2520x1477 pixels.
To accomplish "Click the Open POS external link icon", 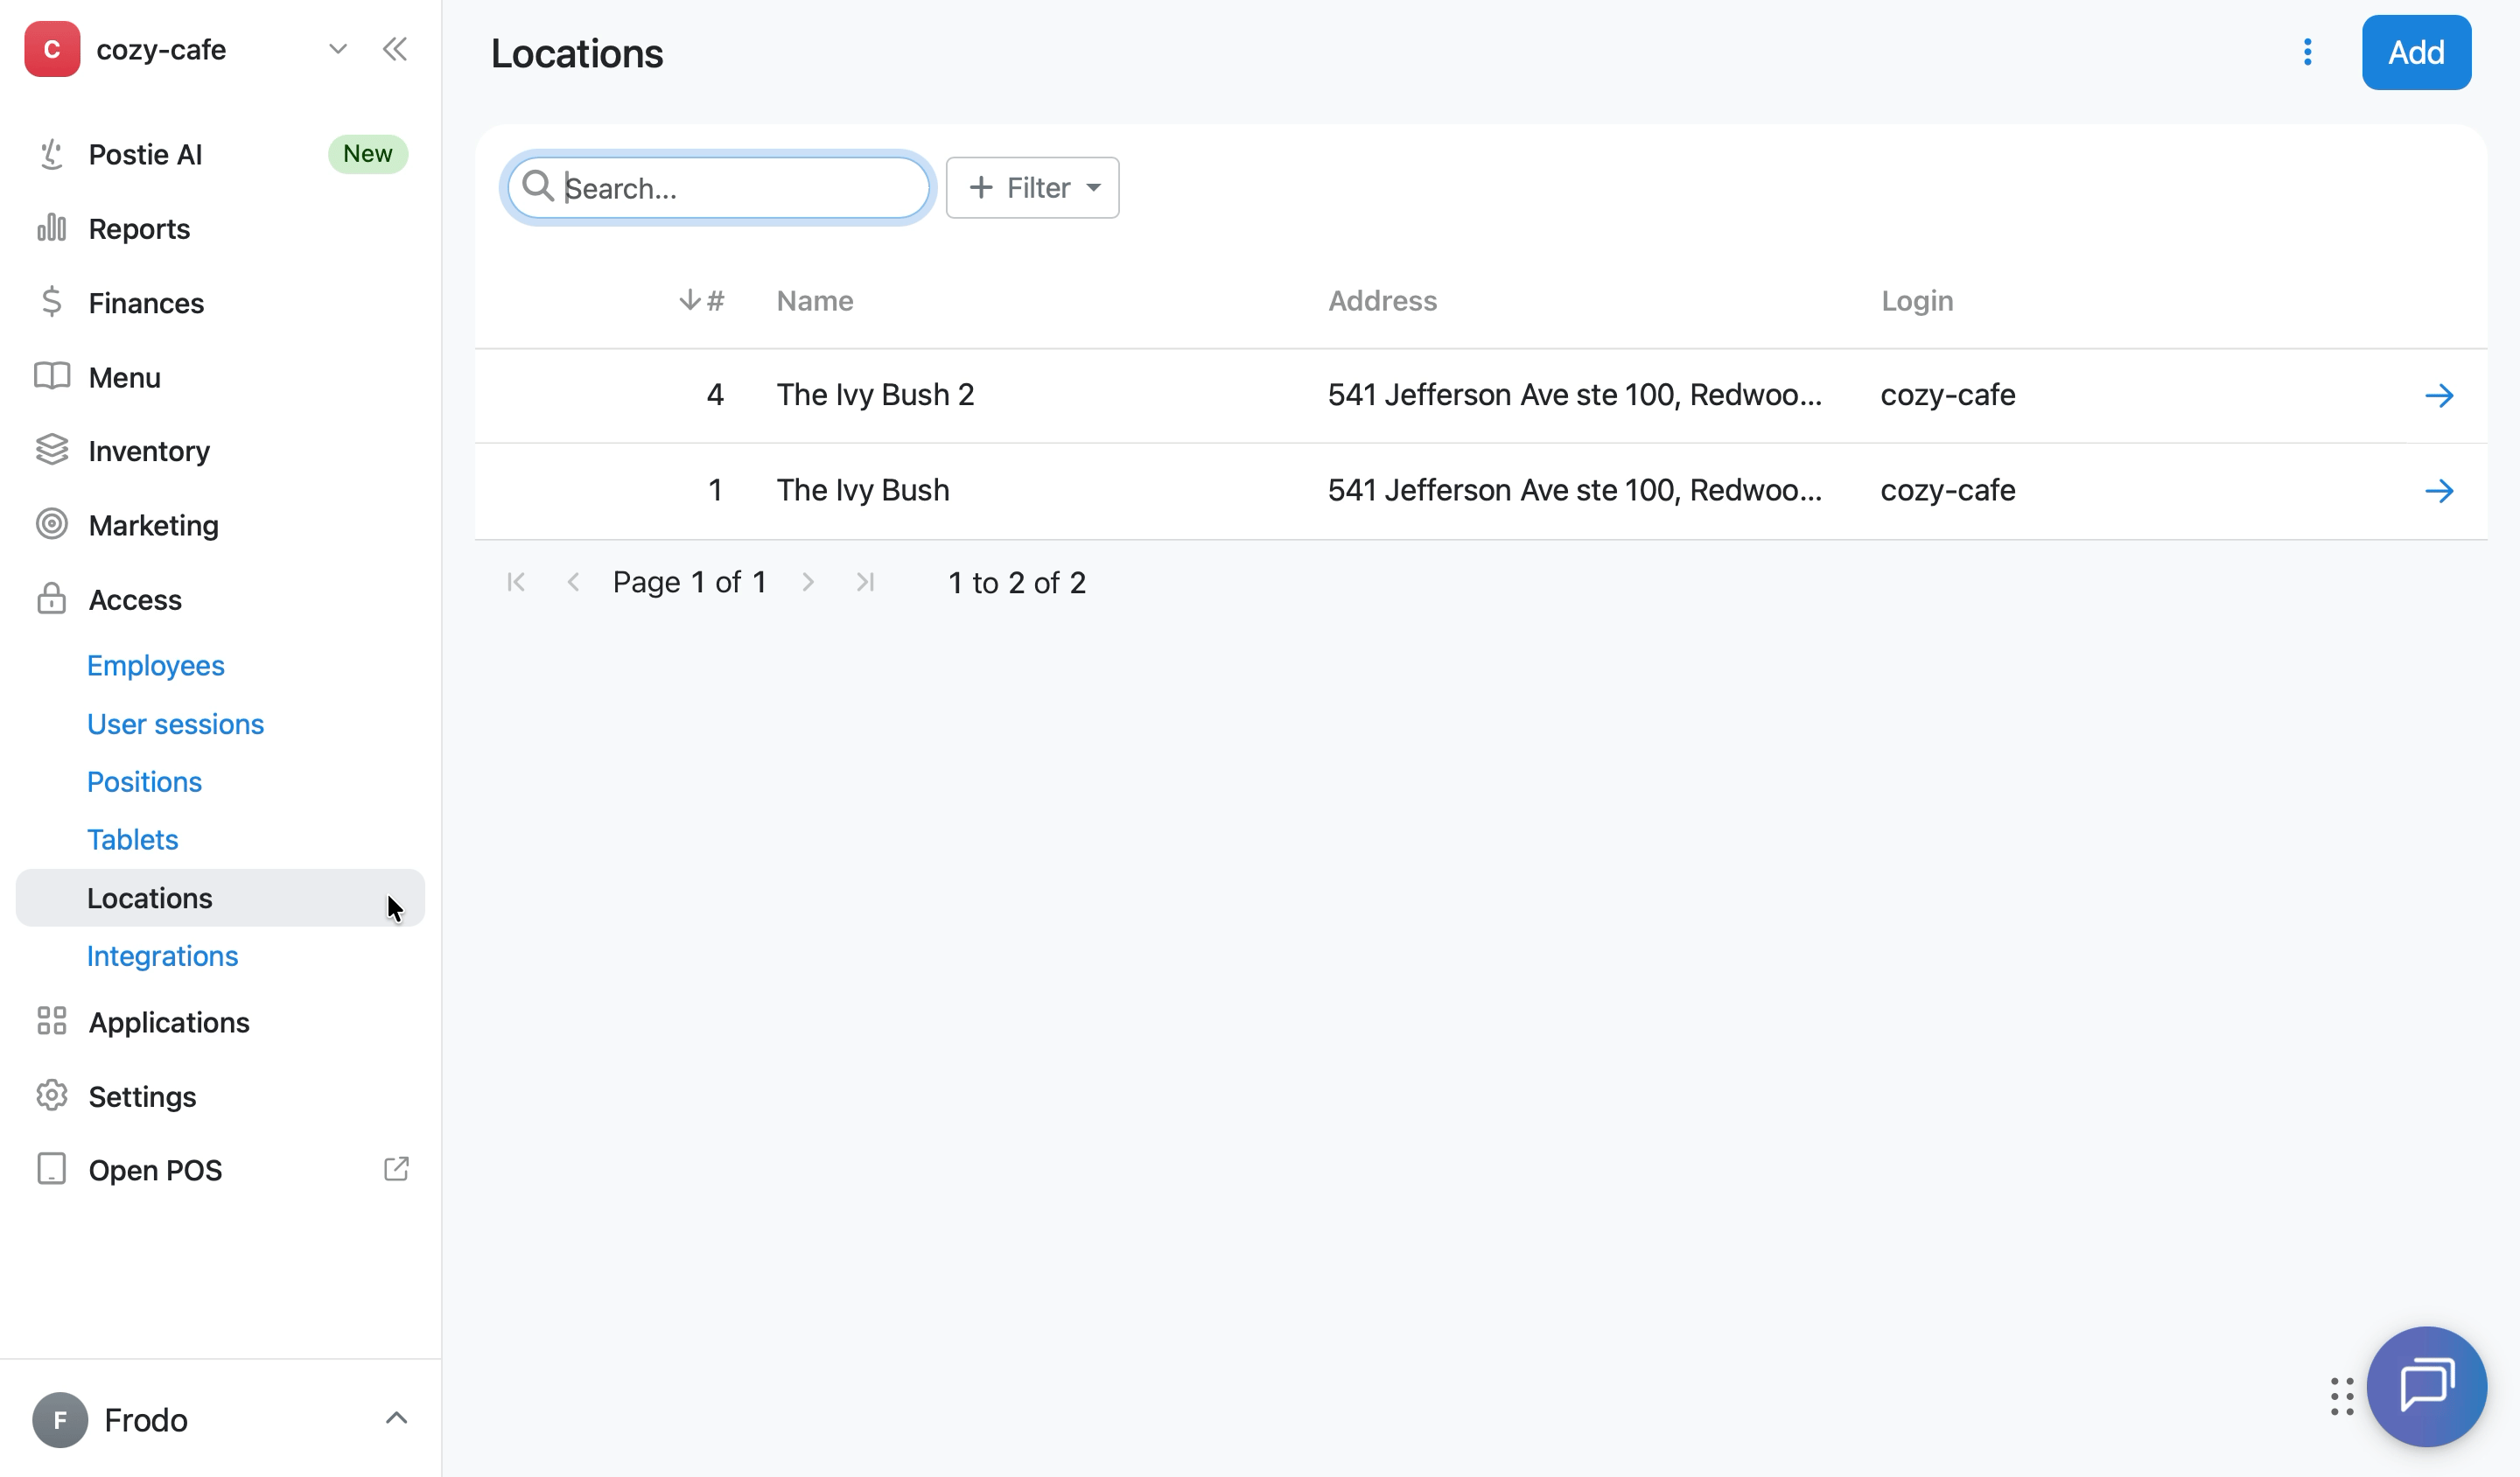I will coord(397,1169).
